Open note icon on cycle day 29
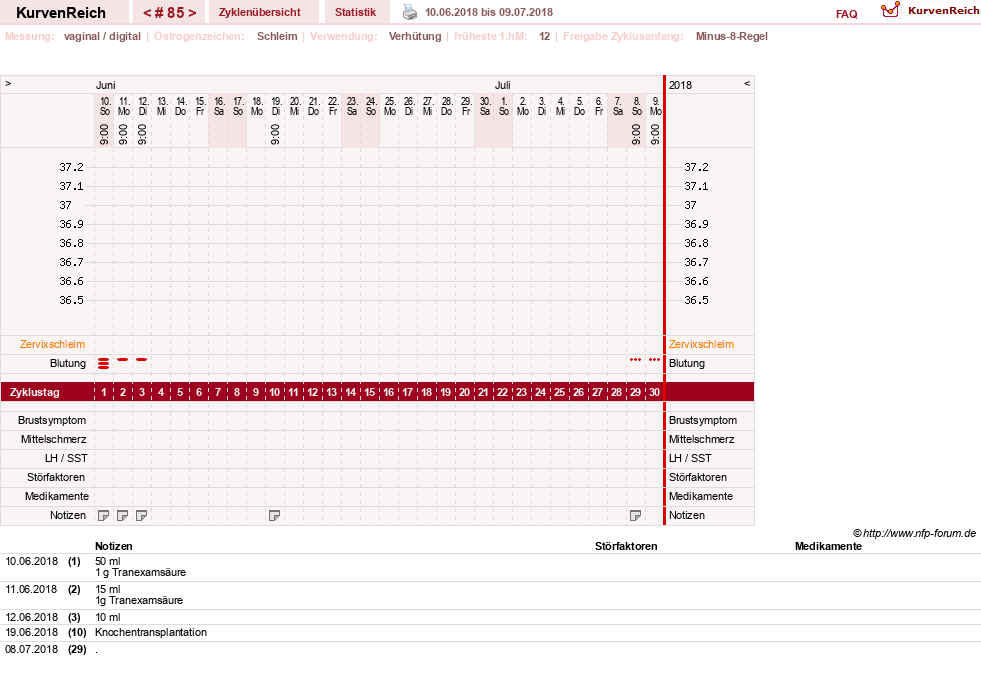Viewport: 981px width, 693px height. [635, 515]
